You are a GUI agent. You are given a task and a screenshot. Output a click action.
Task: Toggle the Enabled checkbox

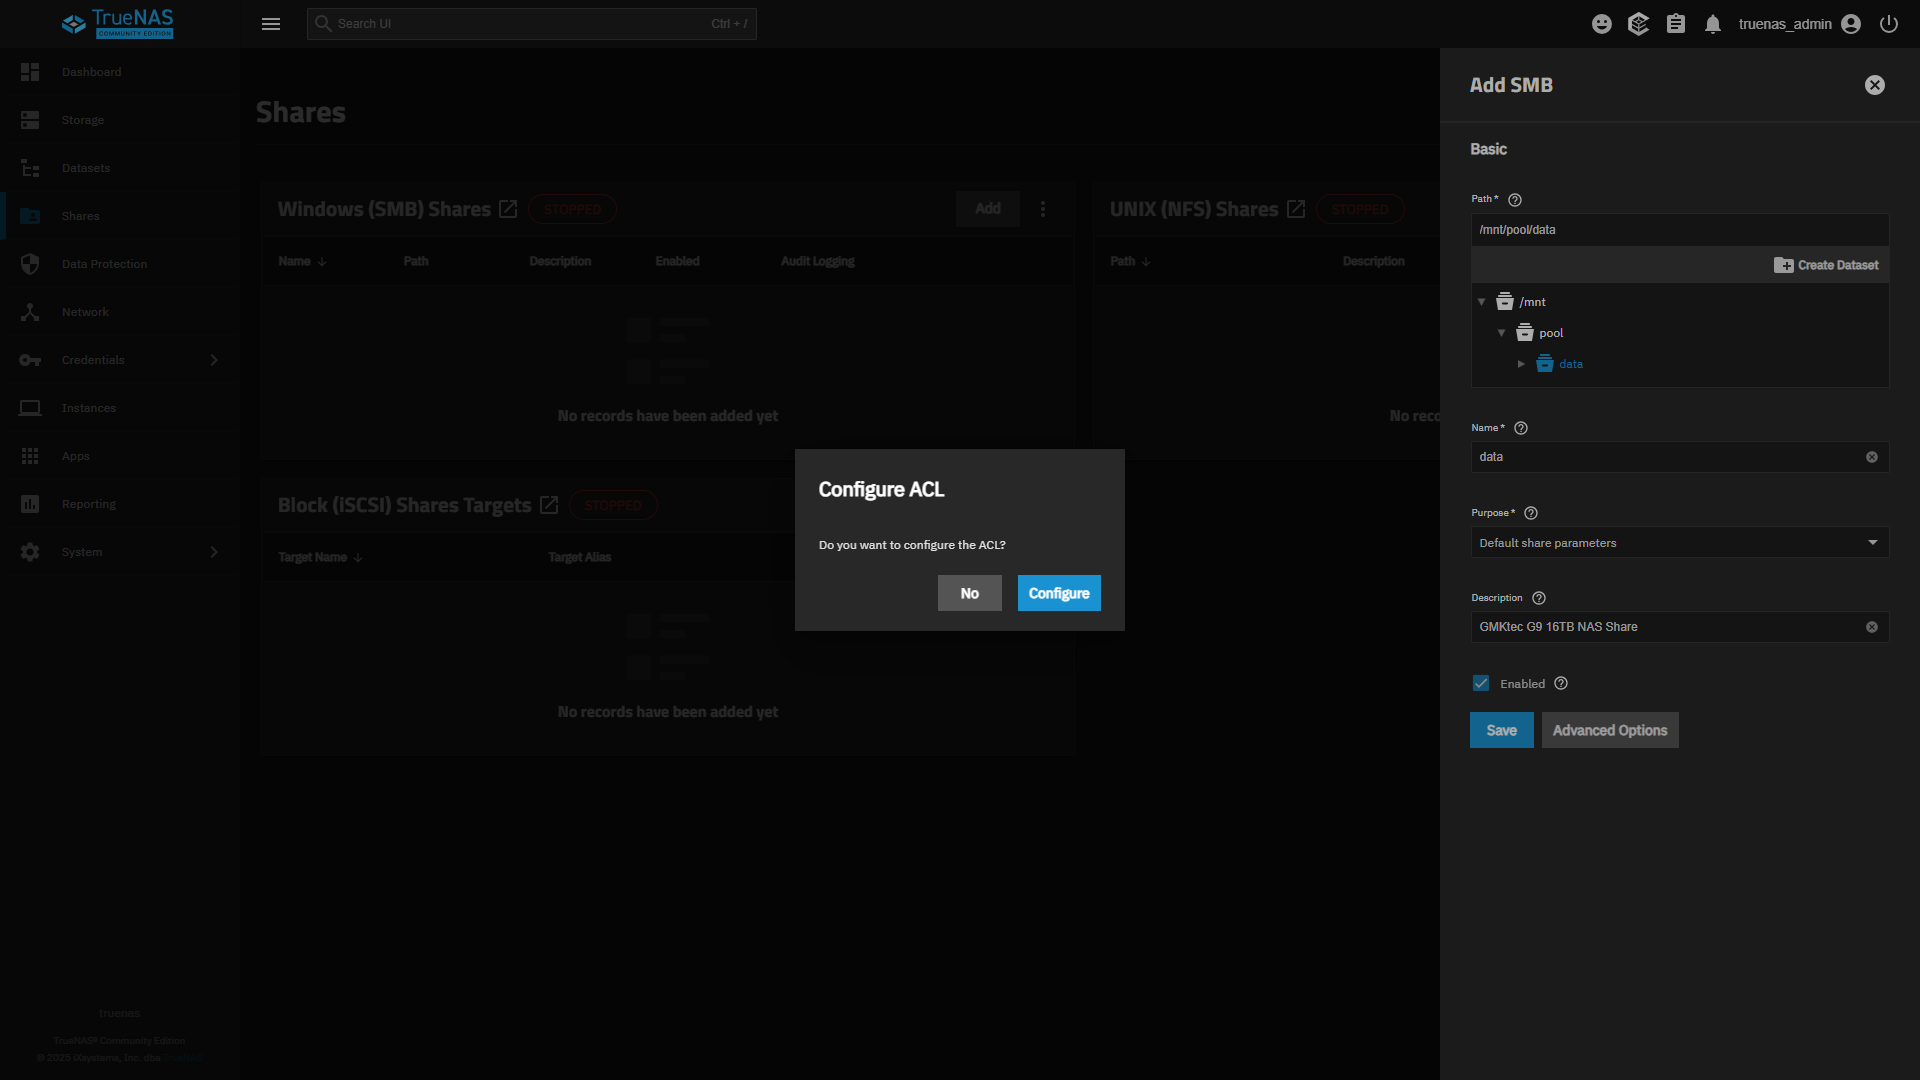pos(1481,684)
